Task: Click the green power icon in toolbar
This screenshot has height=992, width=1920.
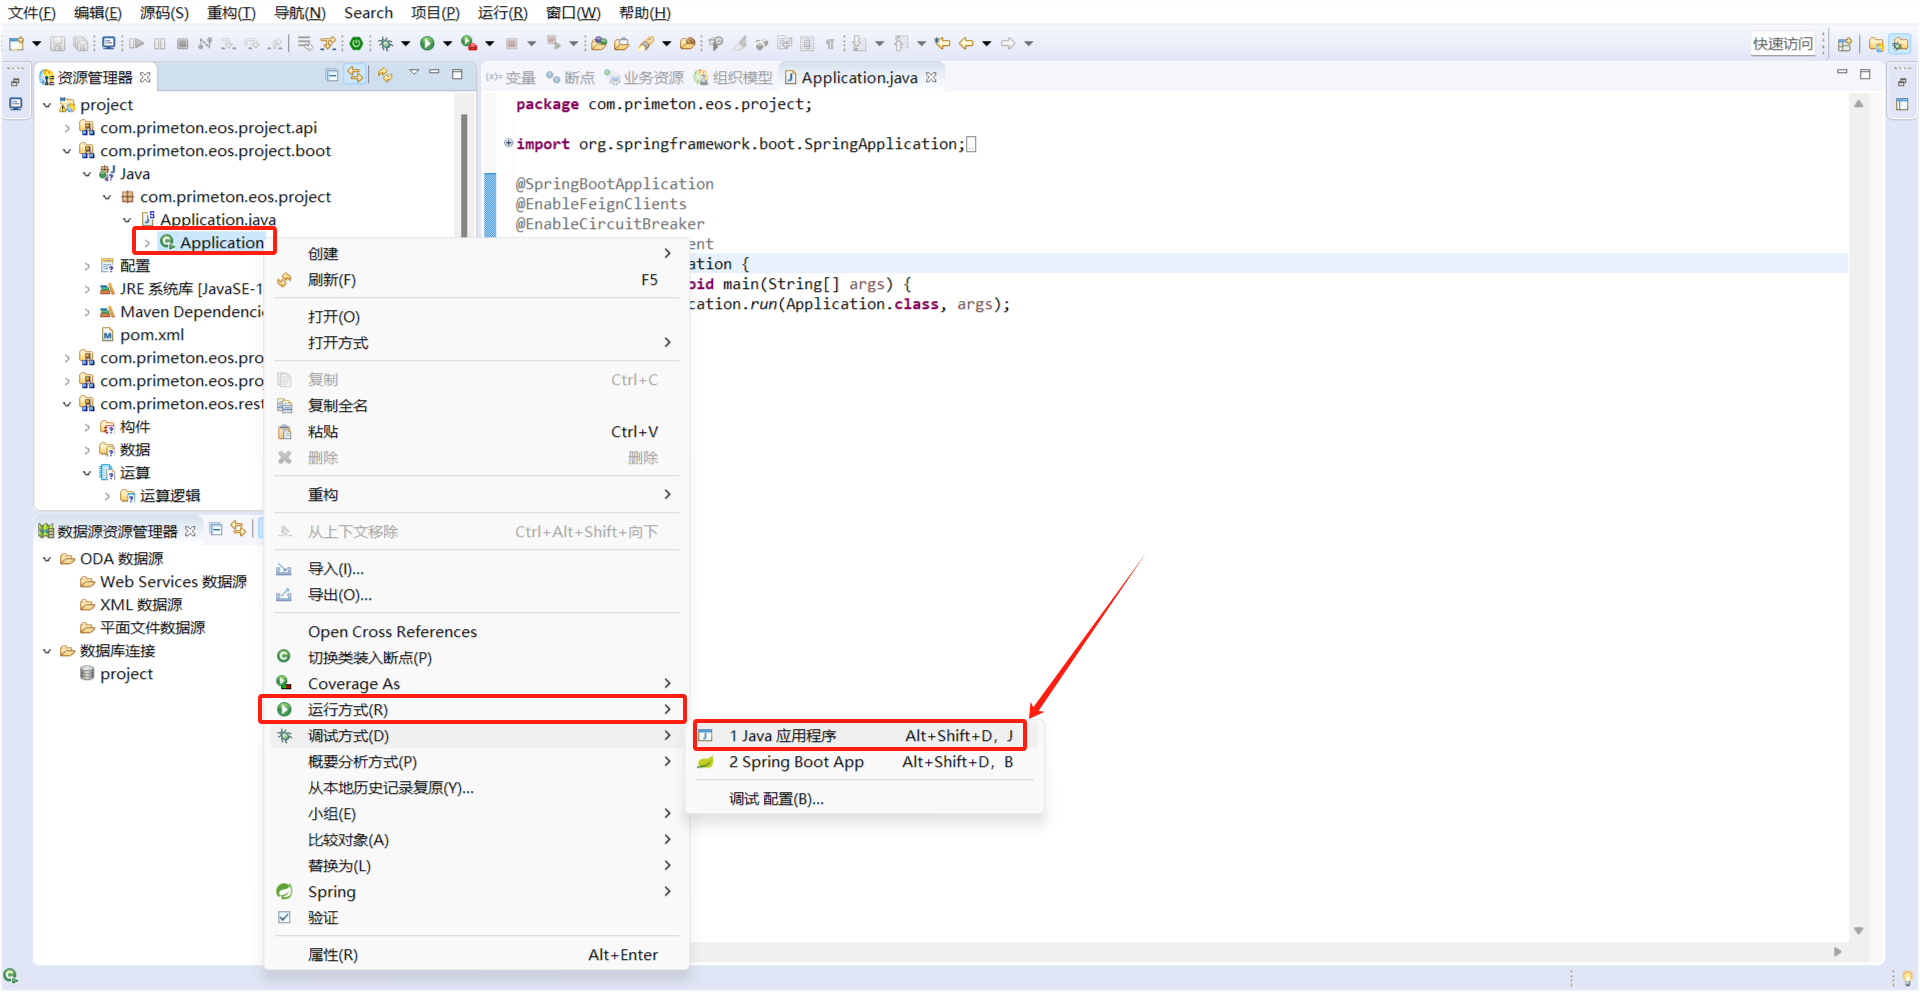Action: click(x=356, y=43)
